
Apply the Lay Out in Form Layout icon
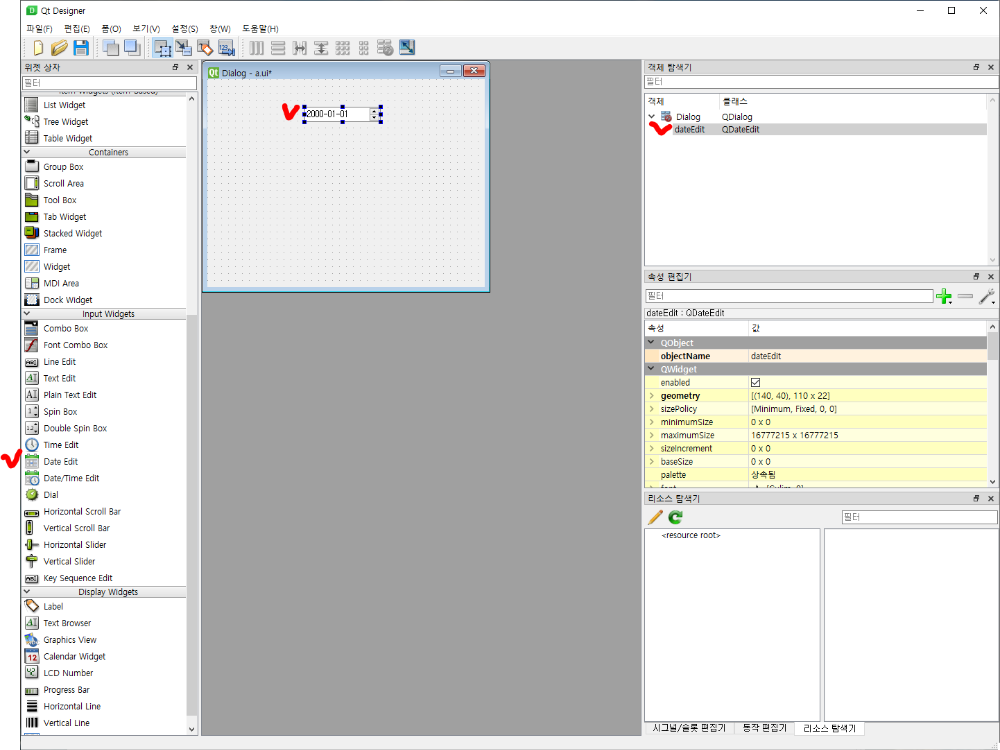click(x=364, y=48)
